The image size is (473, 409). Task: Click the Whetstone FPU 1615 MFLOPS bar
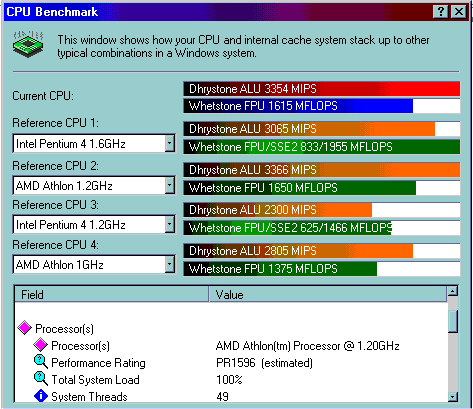click(322, 106)
